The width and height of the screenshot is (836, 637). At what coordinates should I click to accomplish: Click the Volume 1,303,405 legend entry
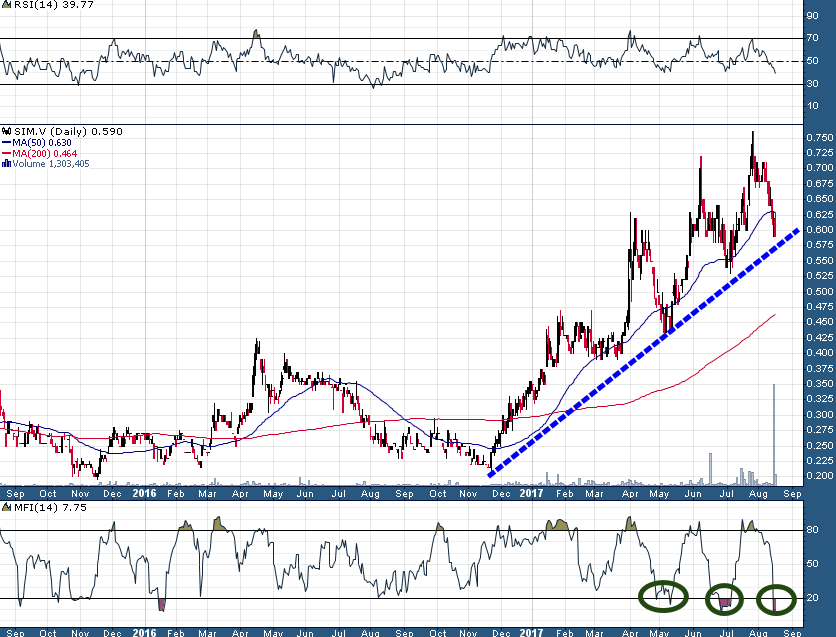coord(51,164)
